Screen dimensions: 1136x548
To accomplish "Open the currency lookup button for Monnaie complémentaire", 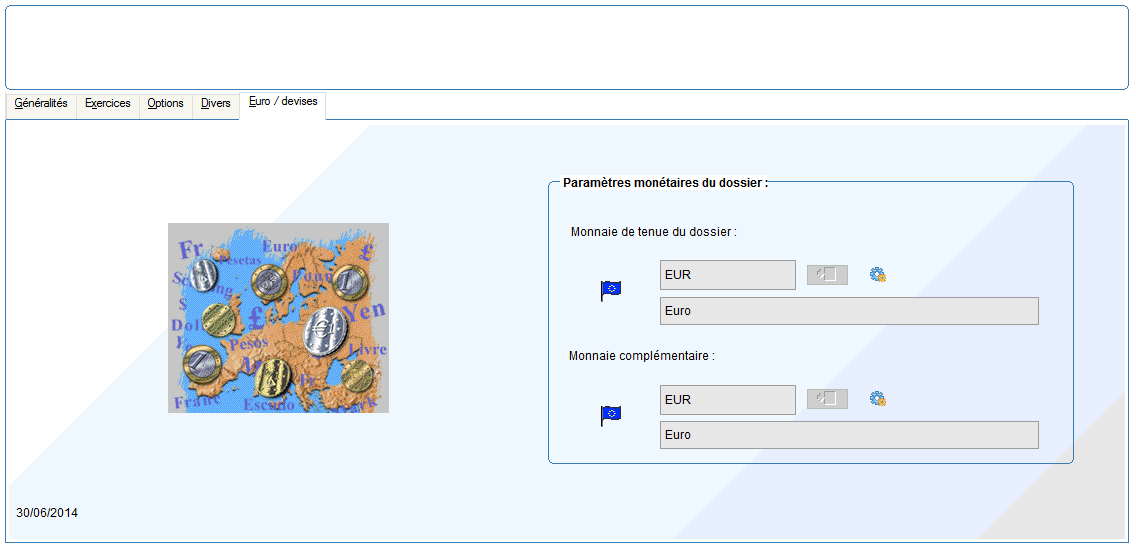I will pyautogui.click(x=827, y=399).
